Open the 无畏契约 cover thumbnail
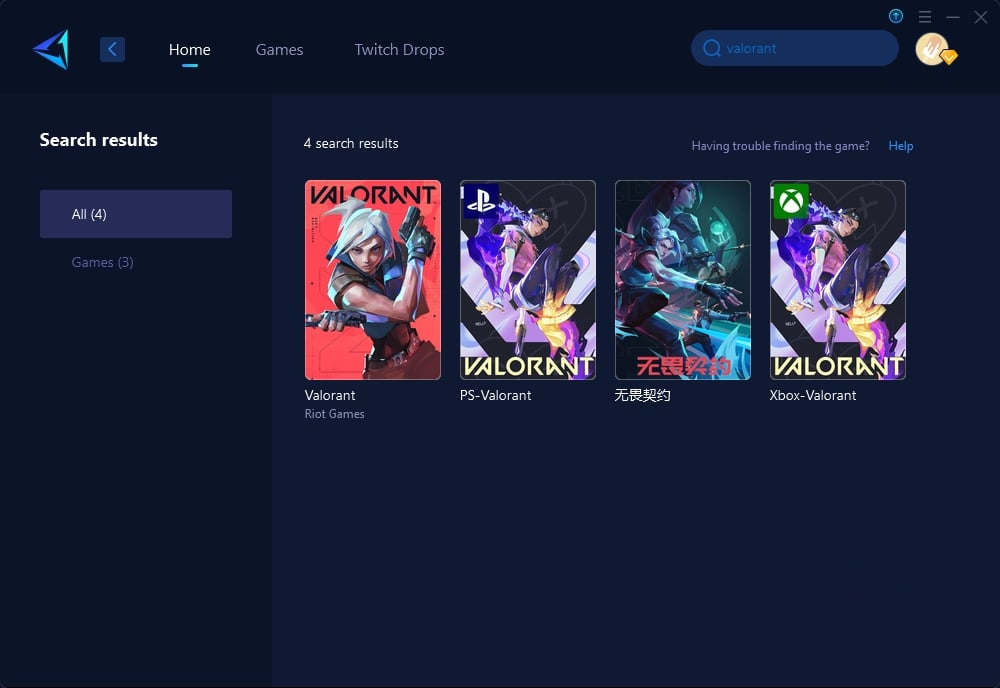Screen dimensions: 1000x688 (x=683, y=280)
